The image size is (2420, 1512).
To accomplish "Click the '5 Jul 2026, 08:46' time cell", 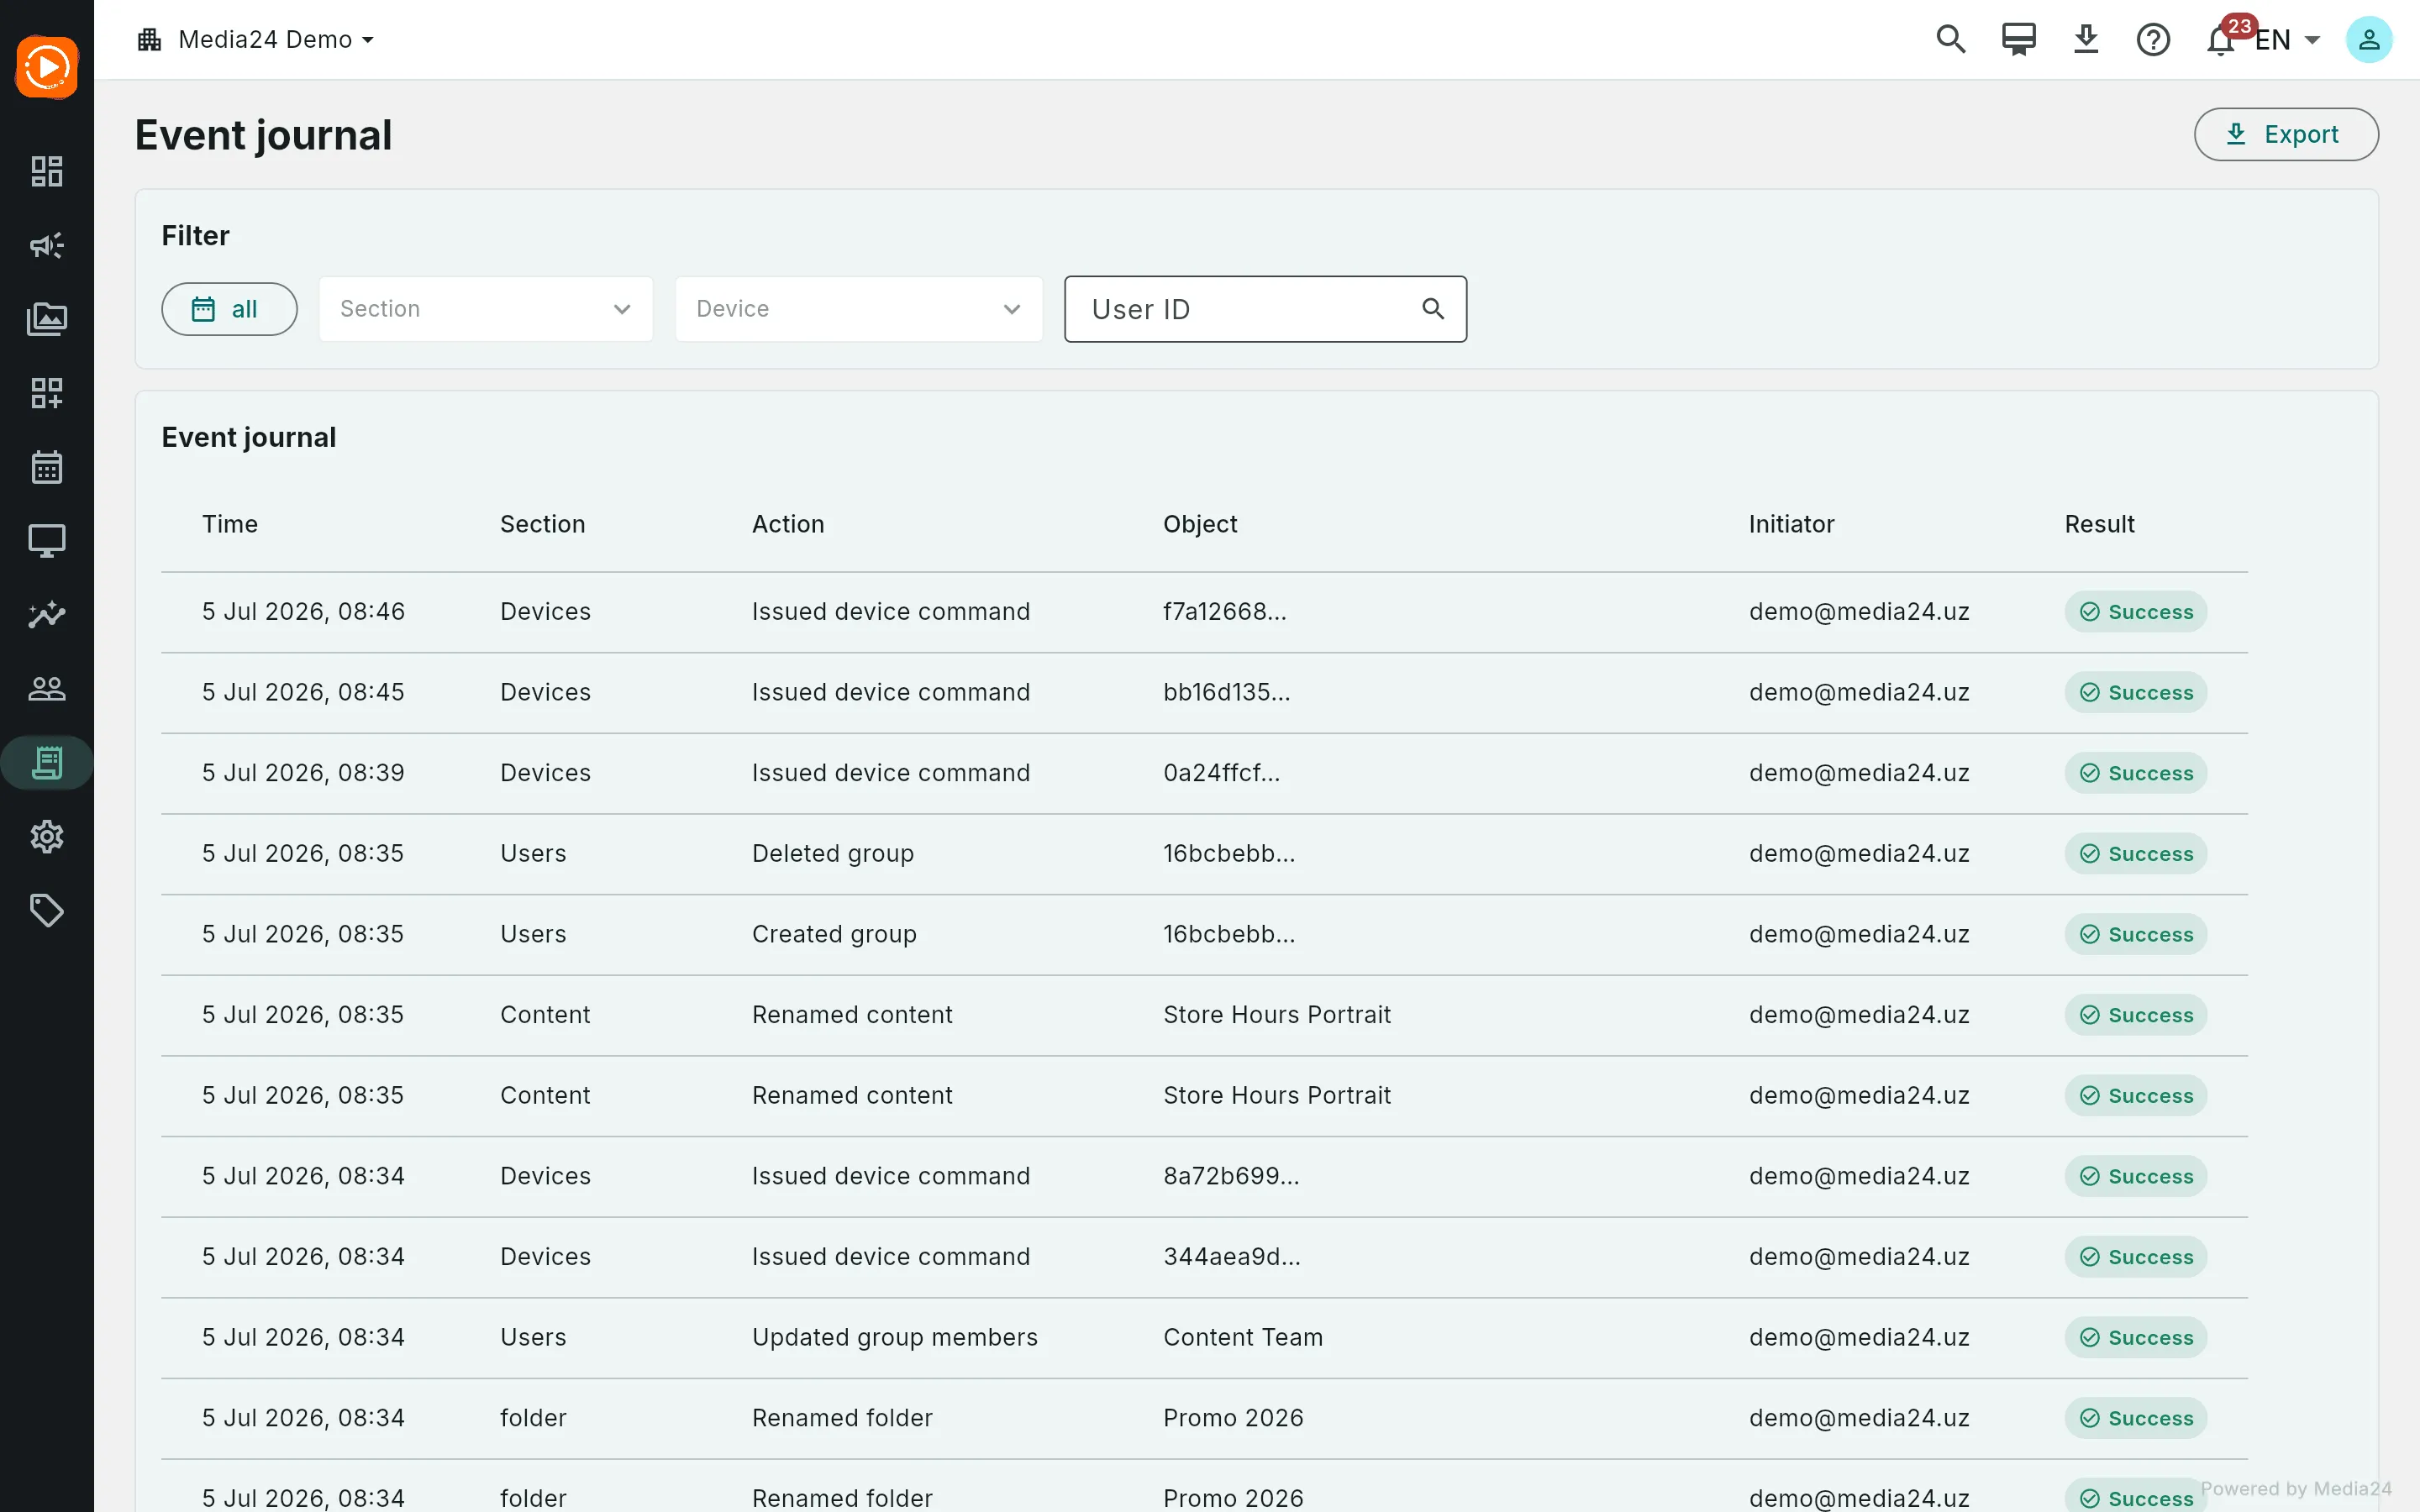I will tap(304, 611).
